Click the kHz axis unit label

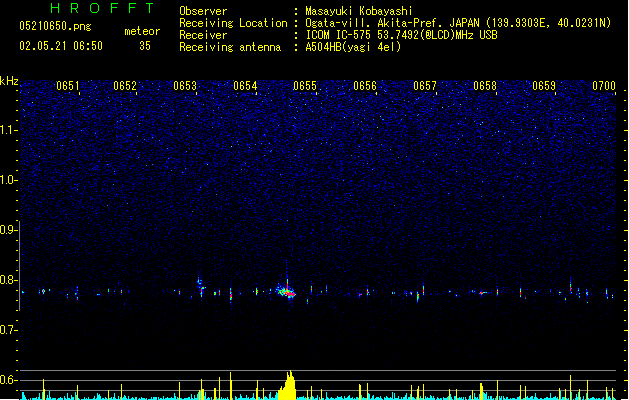(9, 81)
